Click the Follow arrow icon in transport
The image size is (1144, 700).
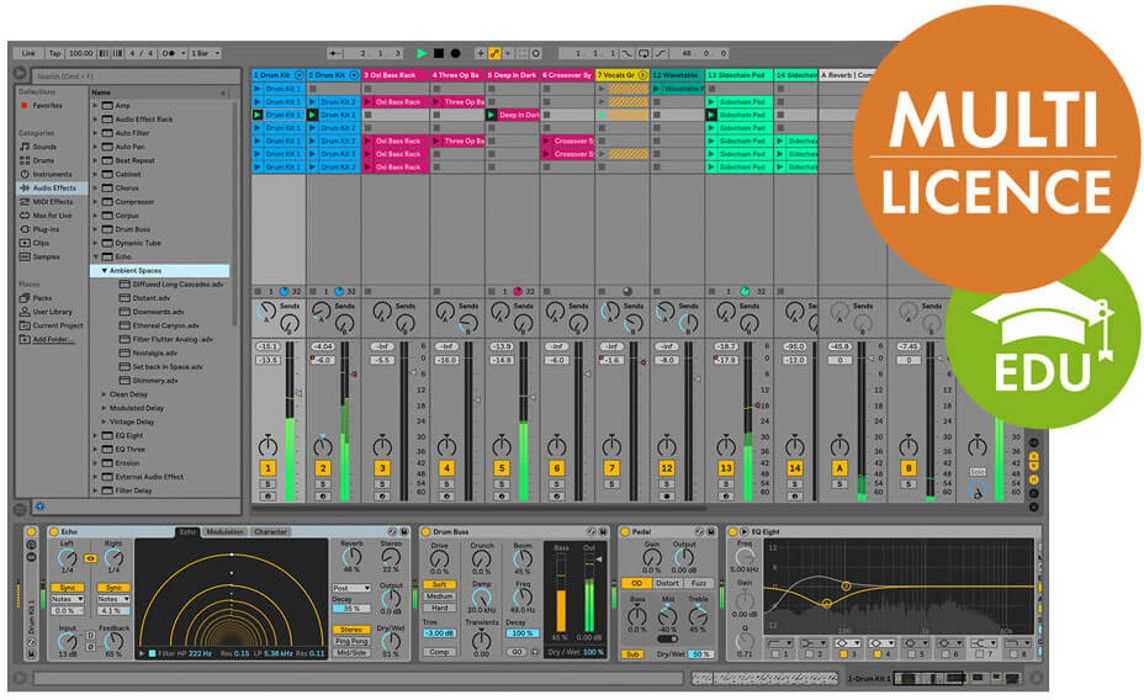click(335, 53)
